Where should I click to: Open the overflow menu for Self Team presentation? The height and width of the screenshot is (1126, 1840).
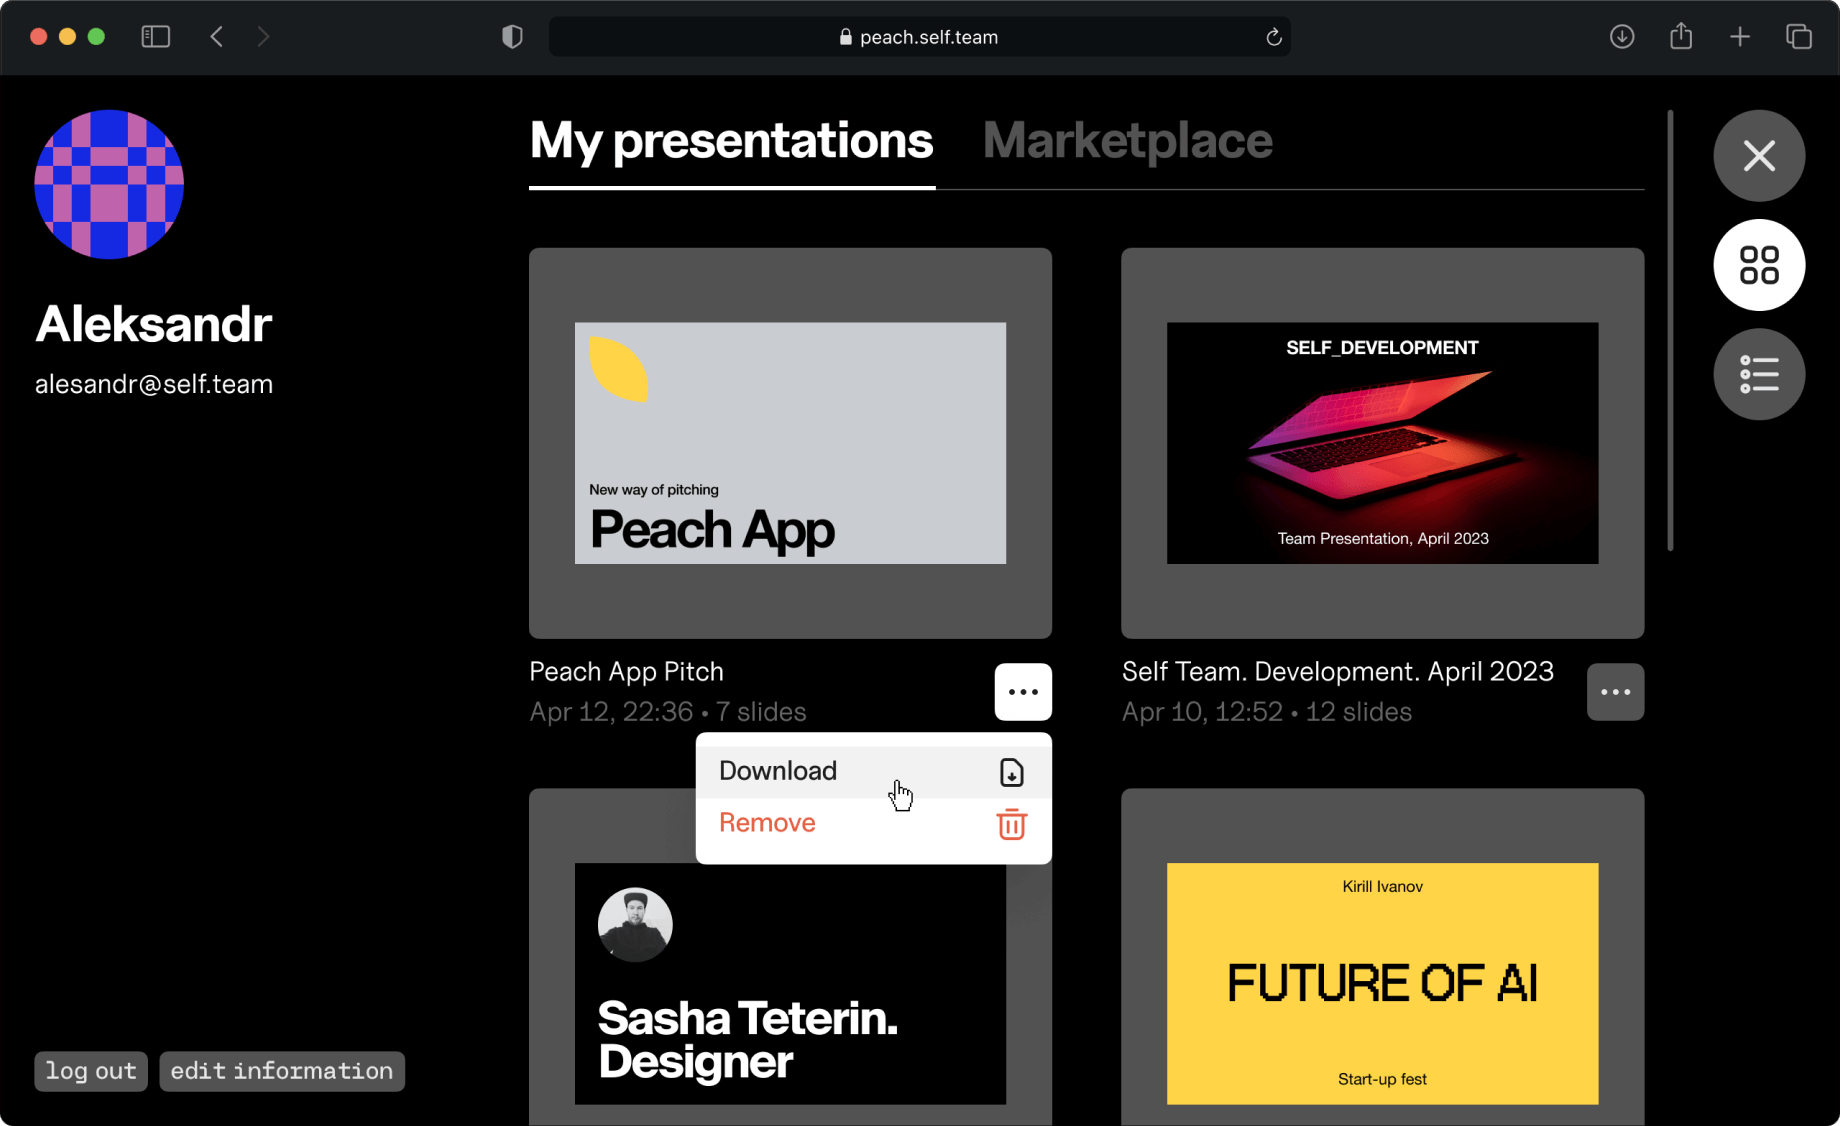click(x=1615, y=691)
